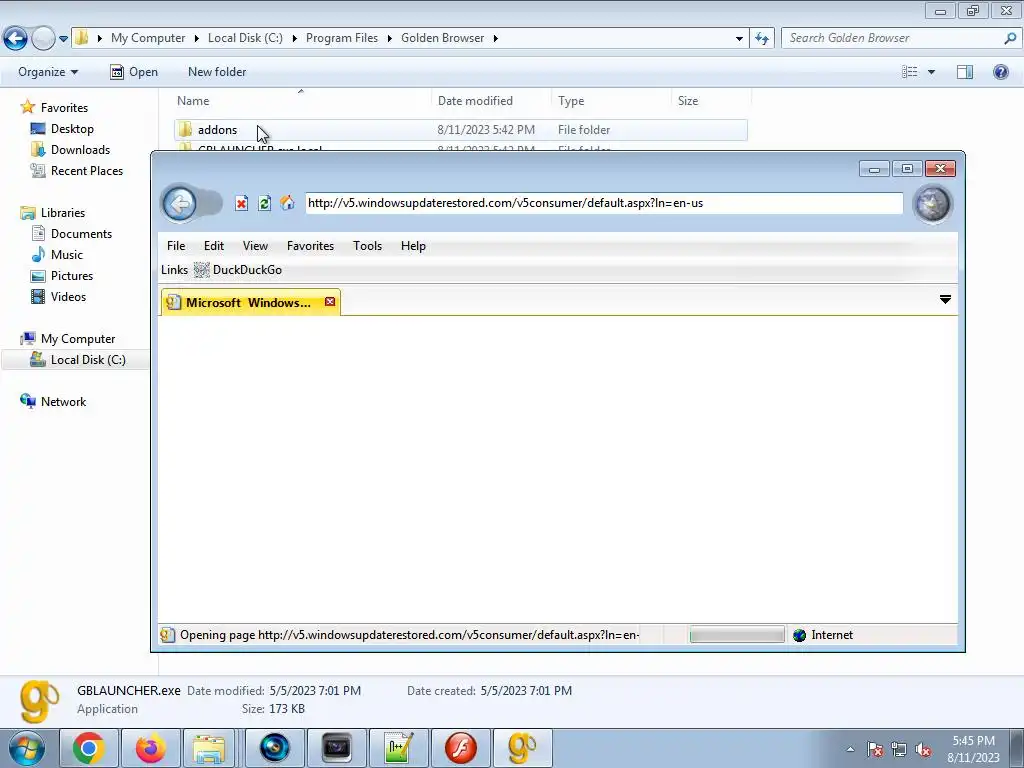Close the Microsoft Windows tab with red X

point(330,302)
